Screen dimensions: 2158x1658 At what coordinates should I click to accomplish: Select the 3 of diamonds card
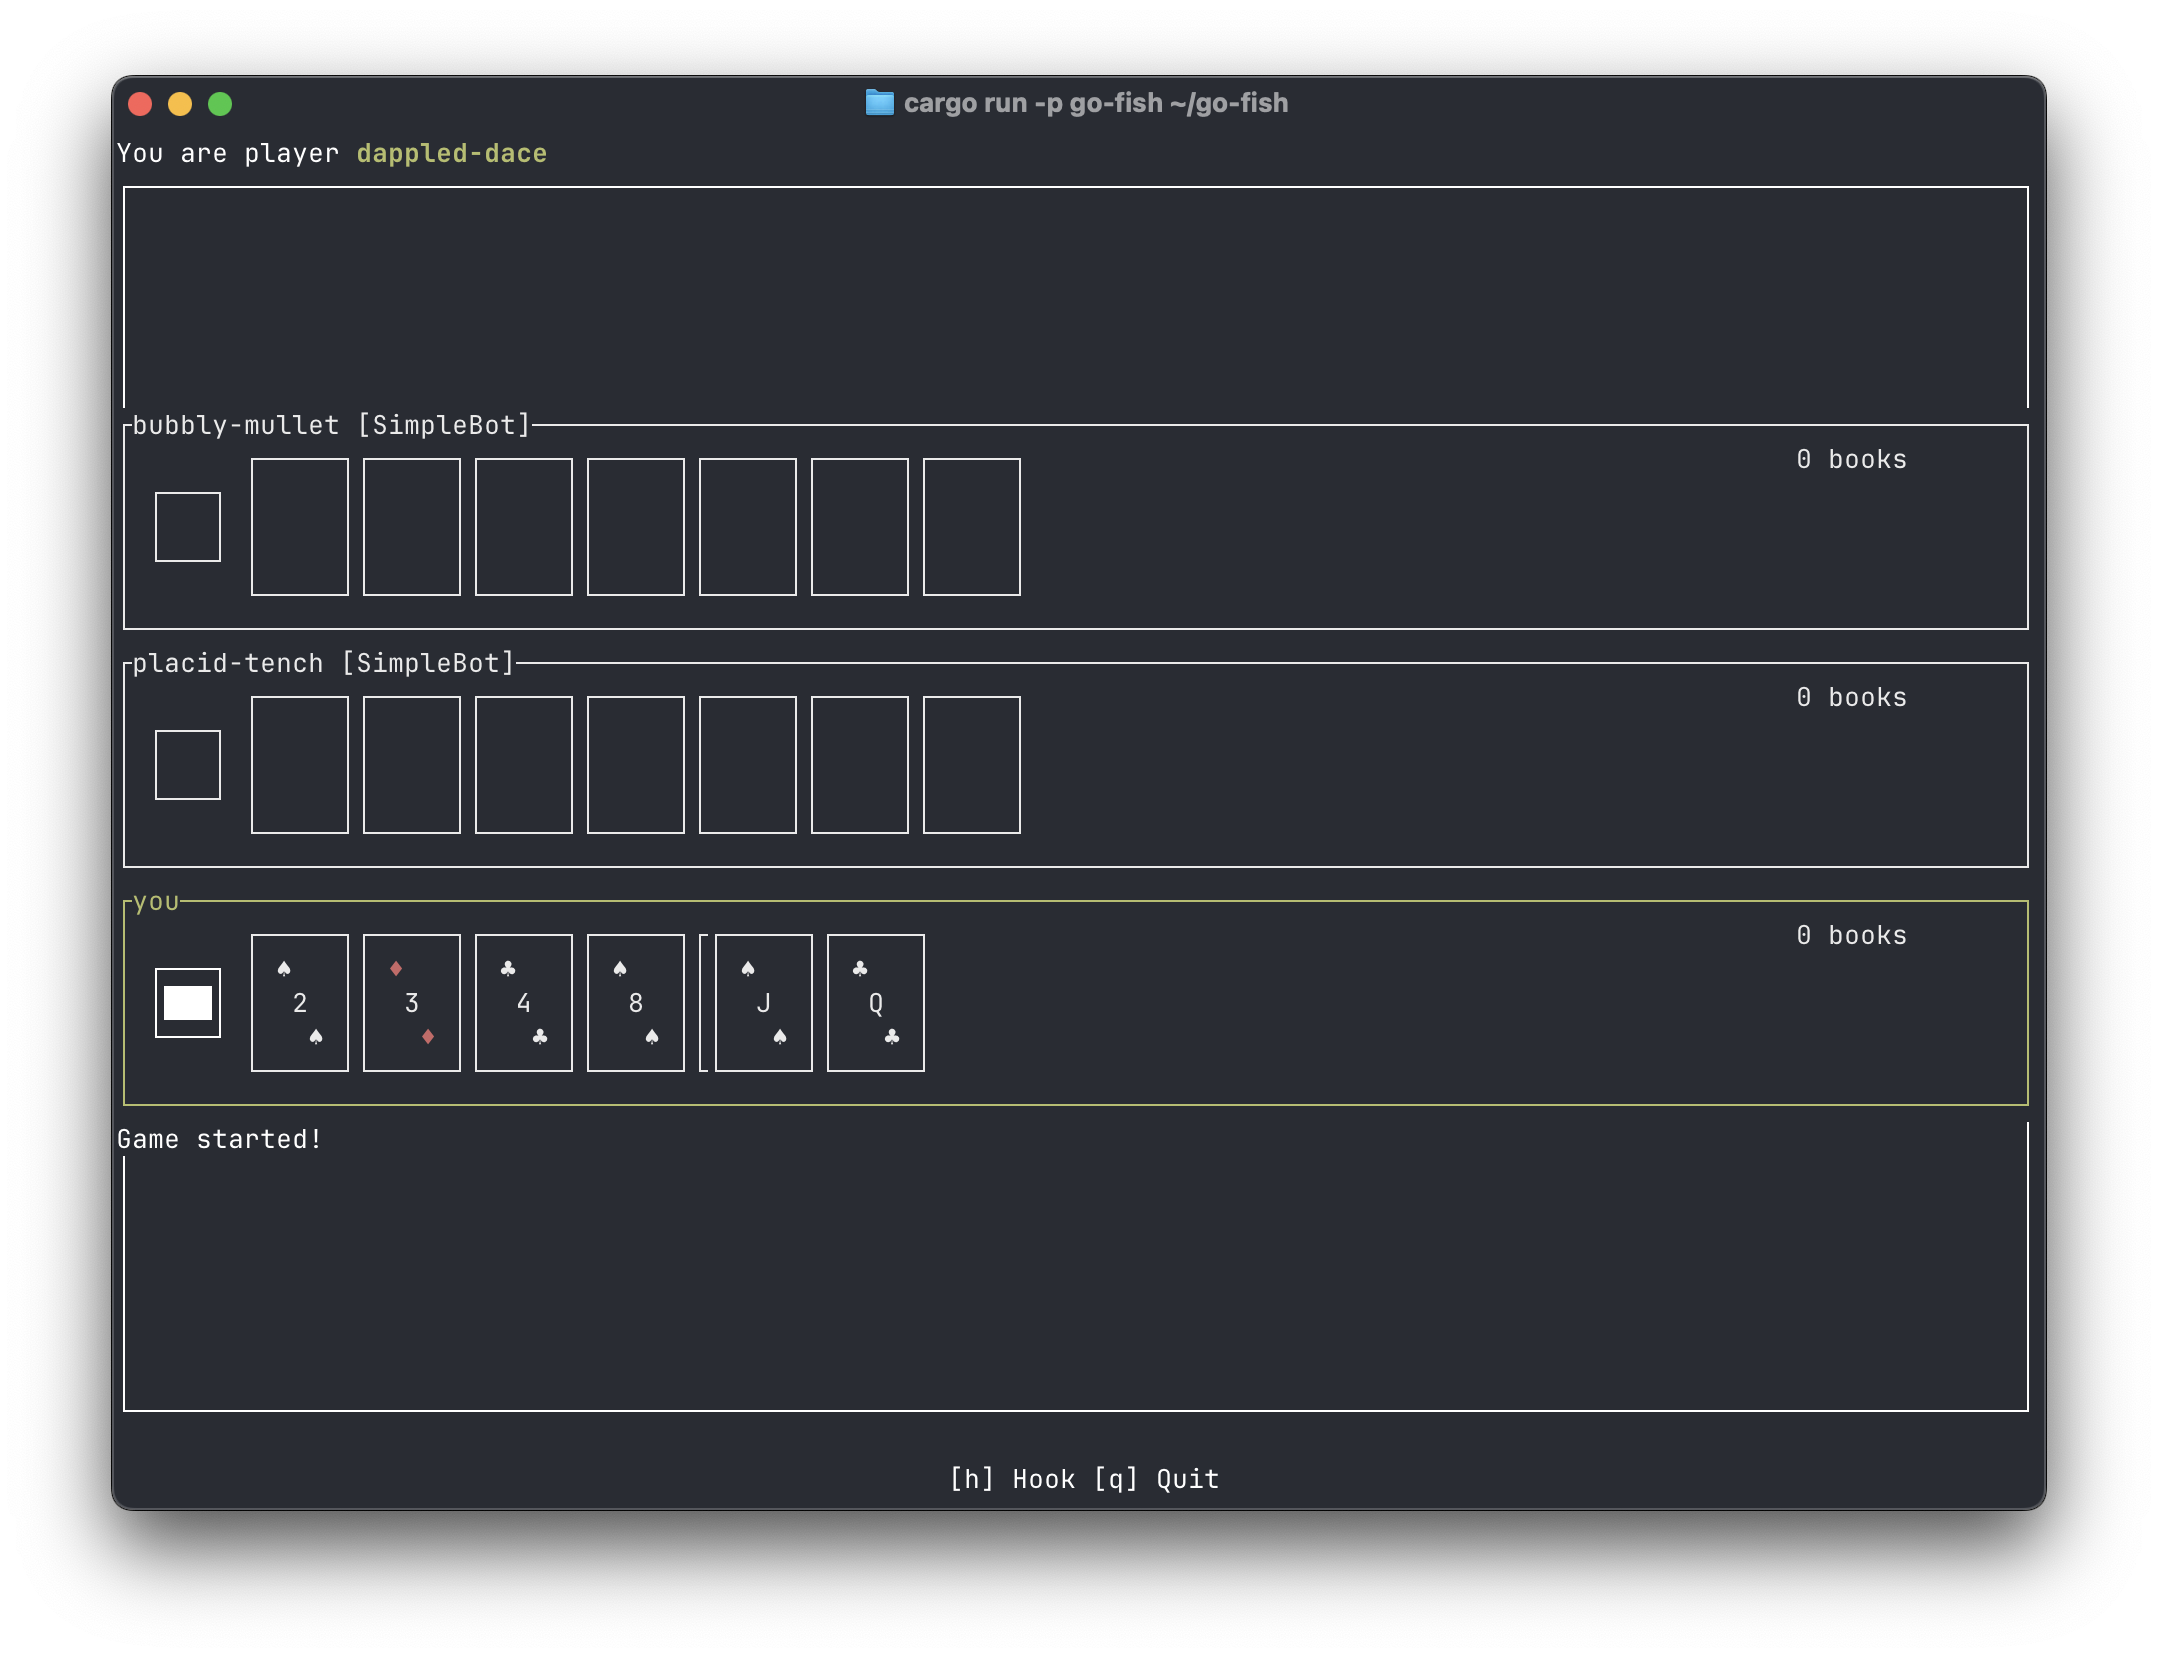(412, 1003)
